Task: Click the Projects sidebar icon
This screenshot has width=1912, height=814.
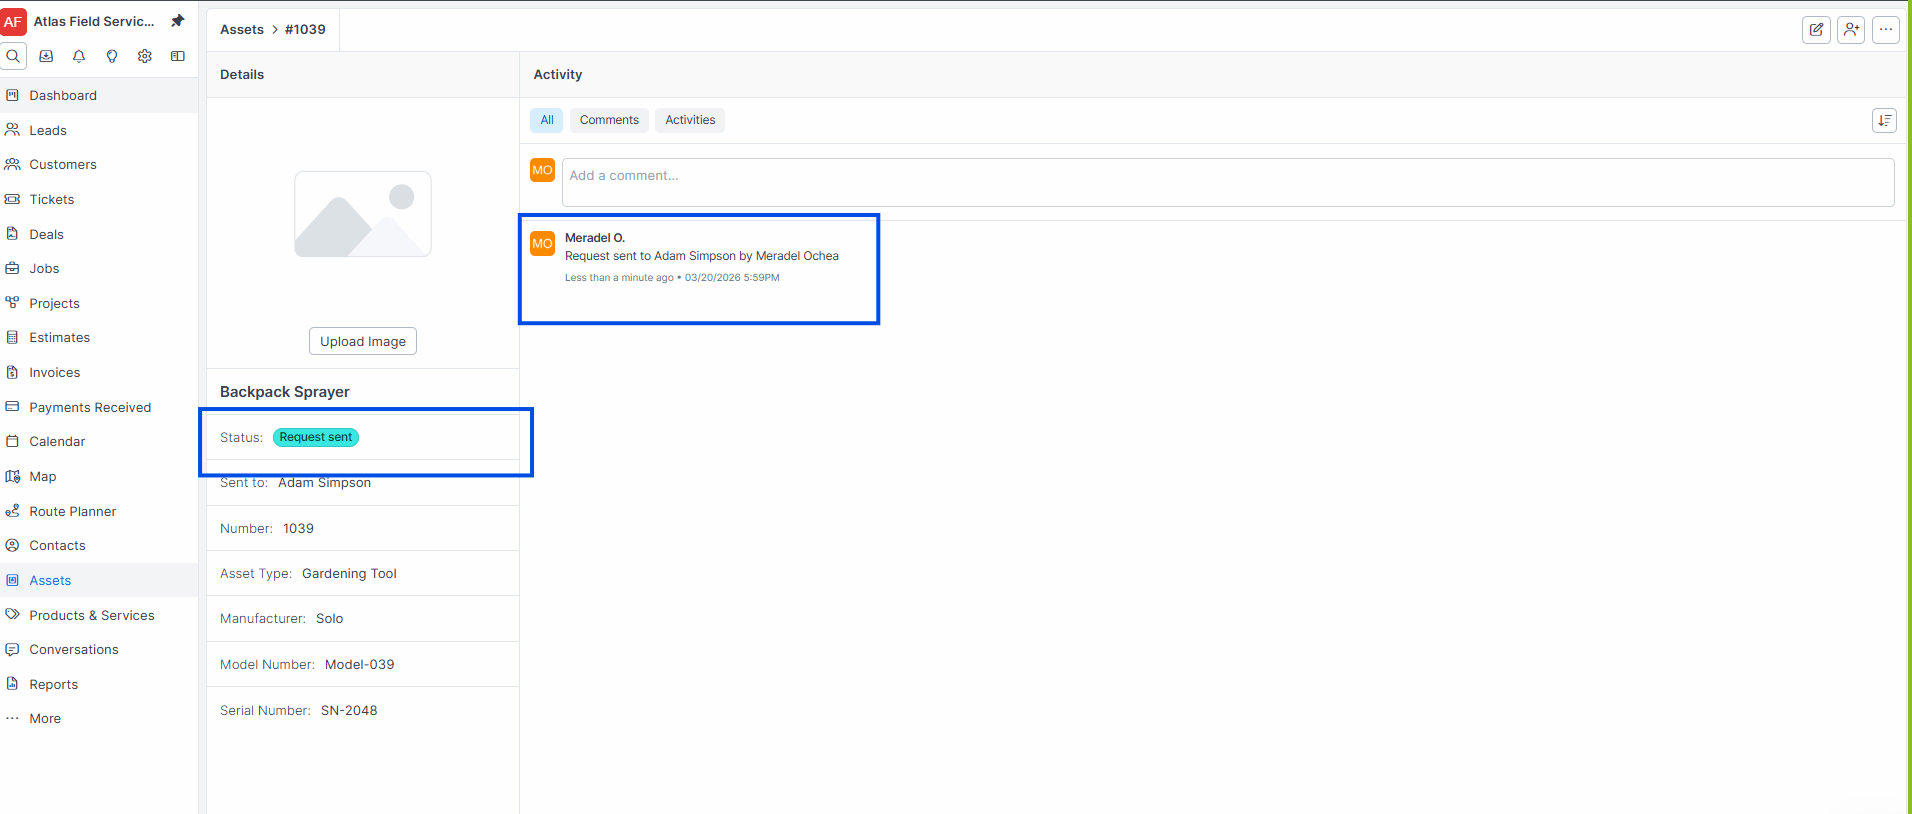Action: [12, 302]
